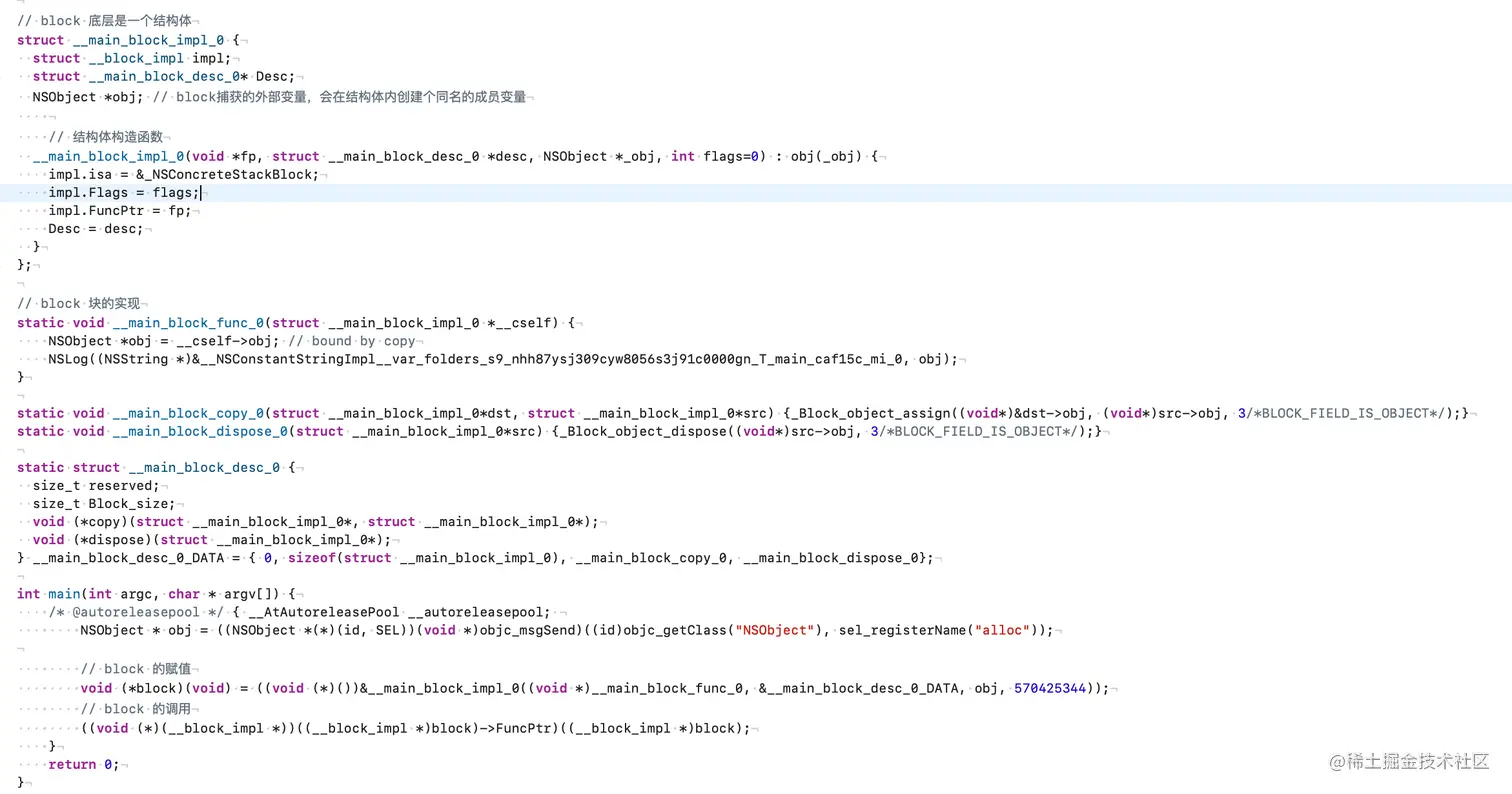This screenshot has width=1512, height=794.
Task: Click line "return 0;"
Action: 83,765
